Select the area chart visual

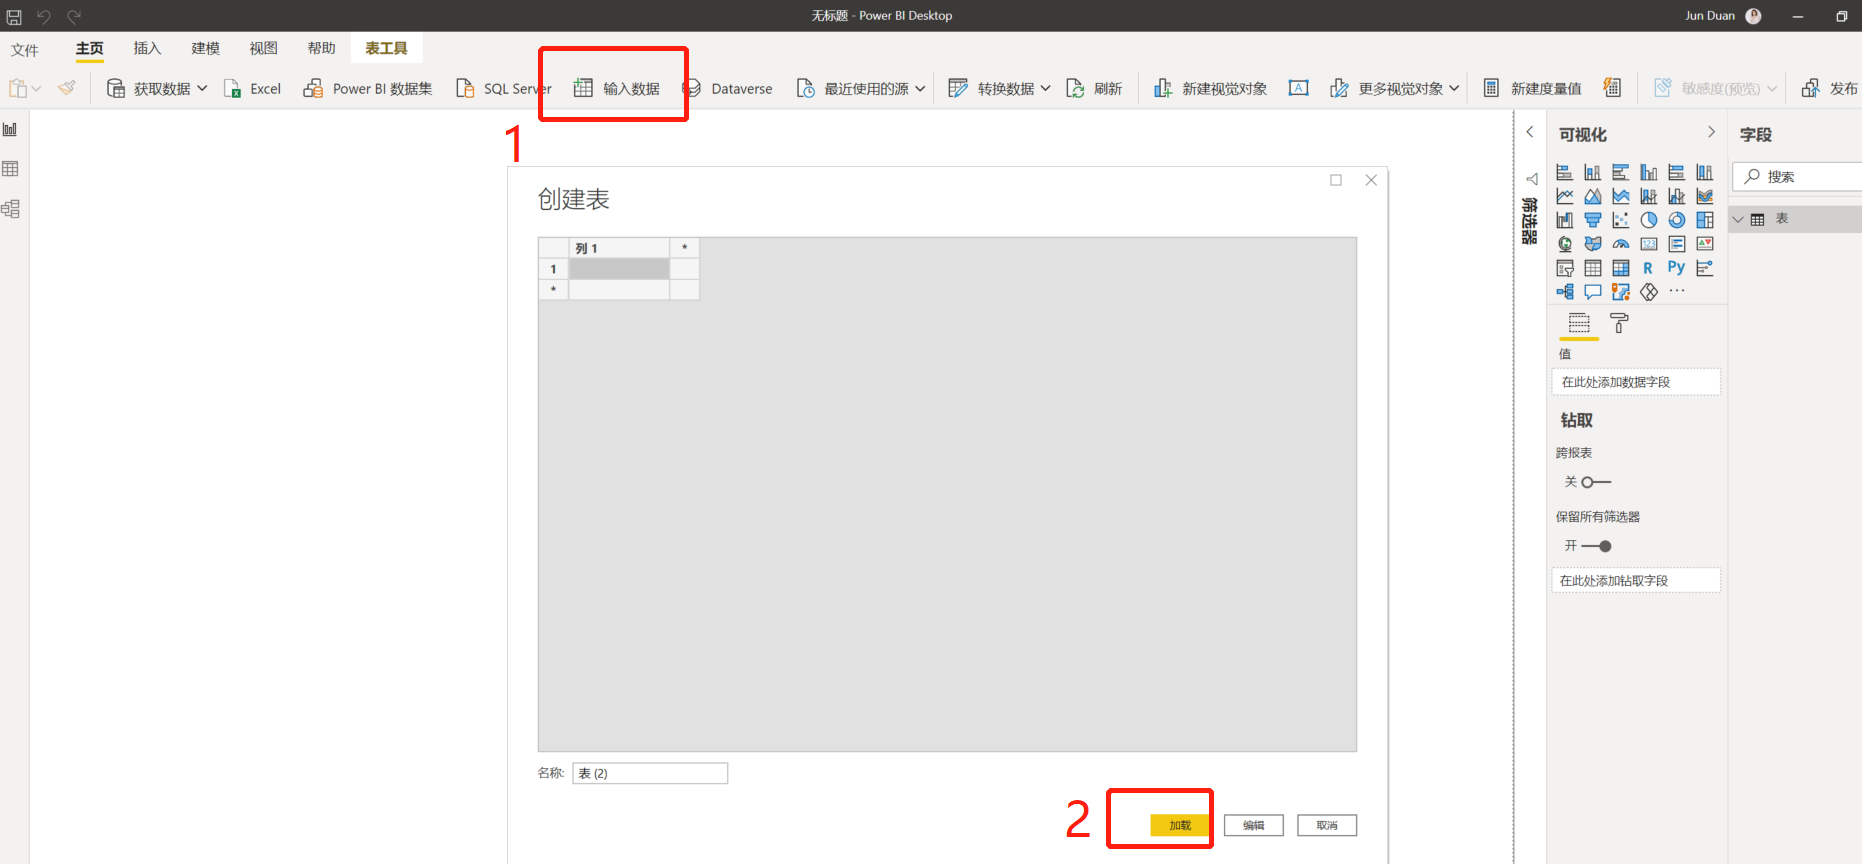coord(1593,196)
